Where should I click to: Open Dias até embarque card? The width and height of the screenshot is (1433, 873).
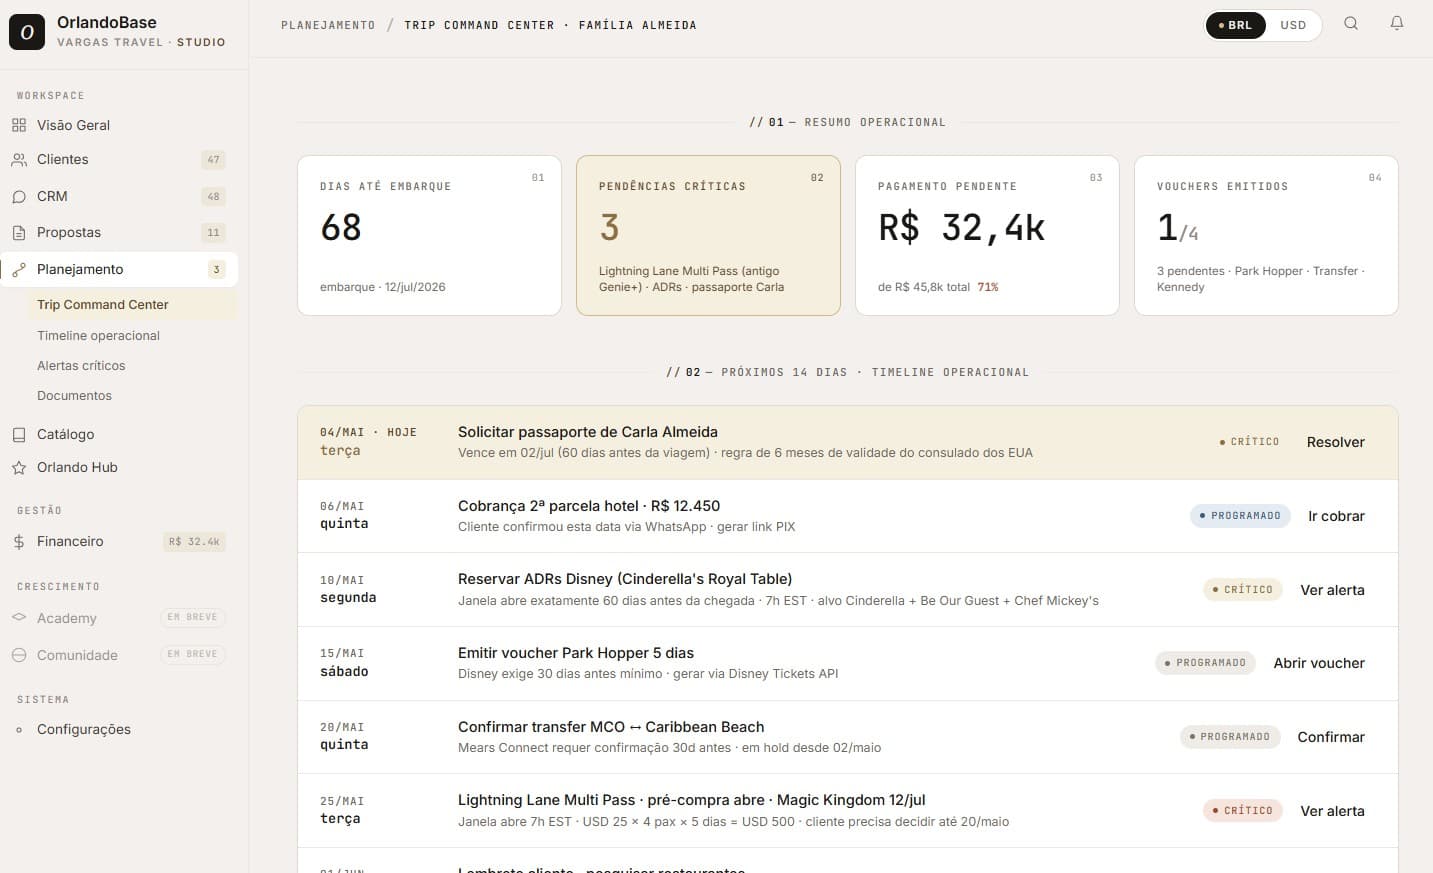pyautogui.click(x=429, y=236)
